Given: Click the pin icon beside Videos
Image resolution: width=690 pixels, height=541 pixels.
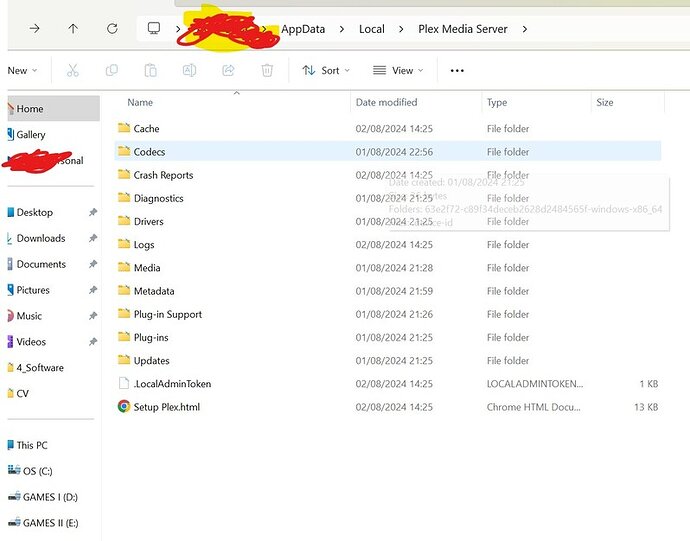Looking at the screenshot, I should coord(92,342).
